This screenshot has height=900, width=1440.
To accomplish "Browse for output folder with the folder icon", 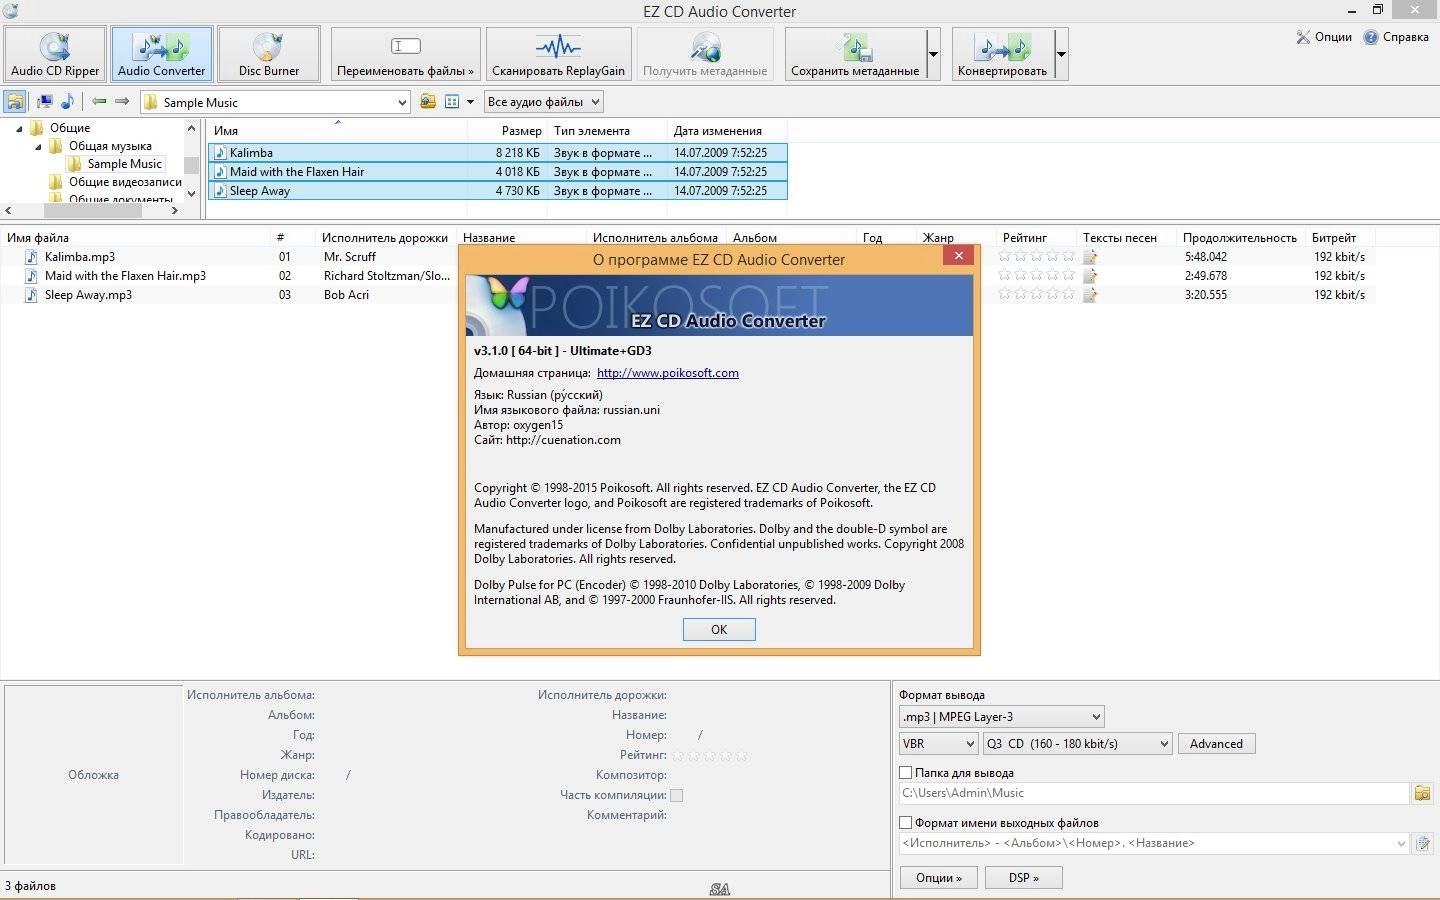I will [x=1422, y=793].
